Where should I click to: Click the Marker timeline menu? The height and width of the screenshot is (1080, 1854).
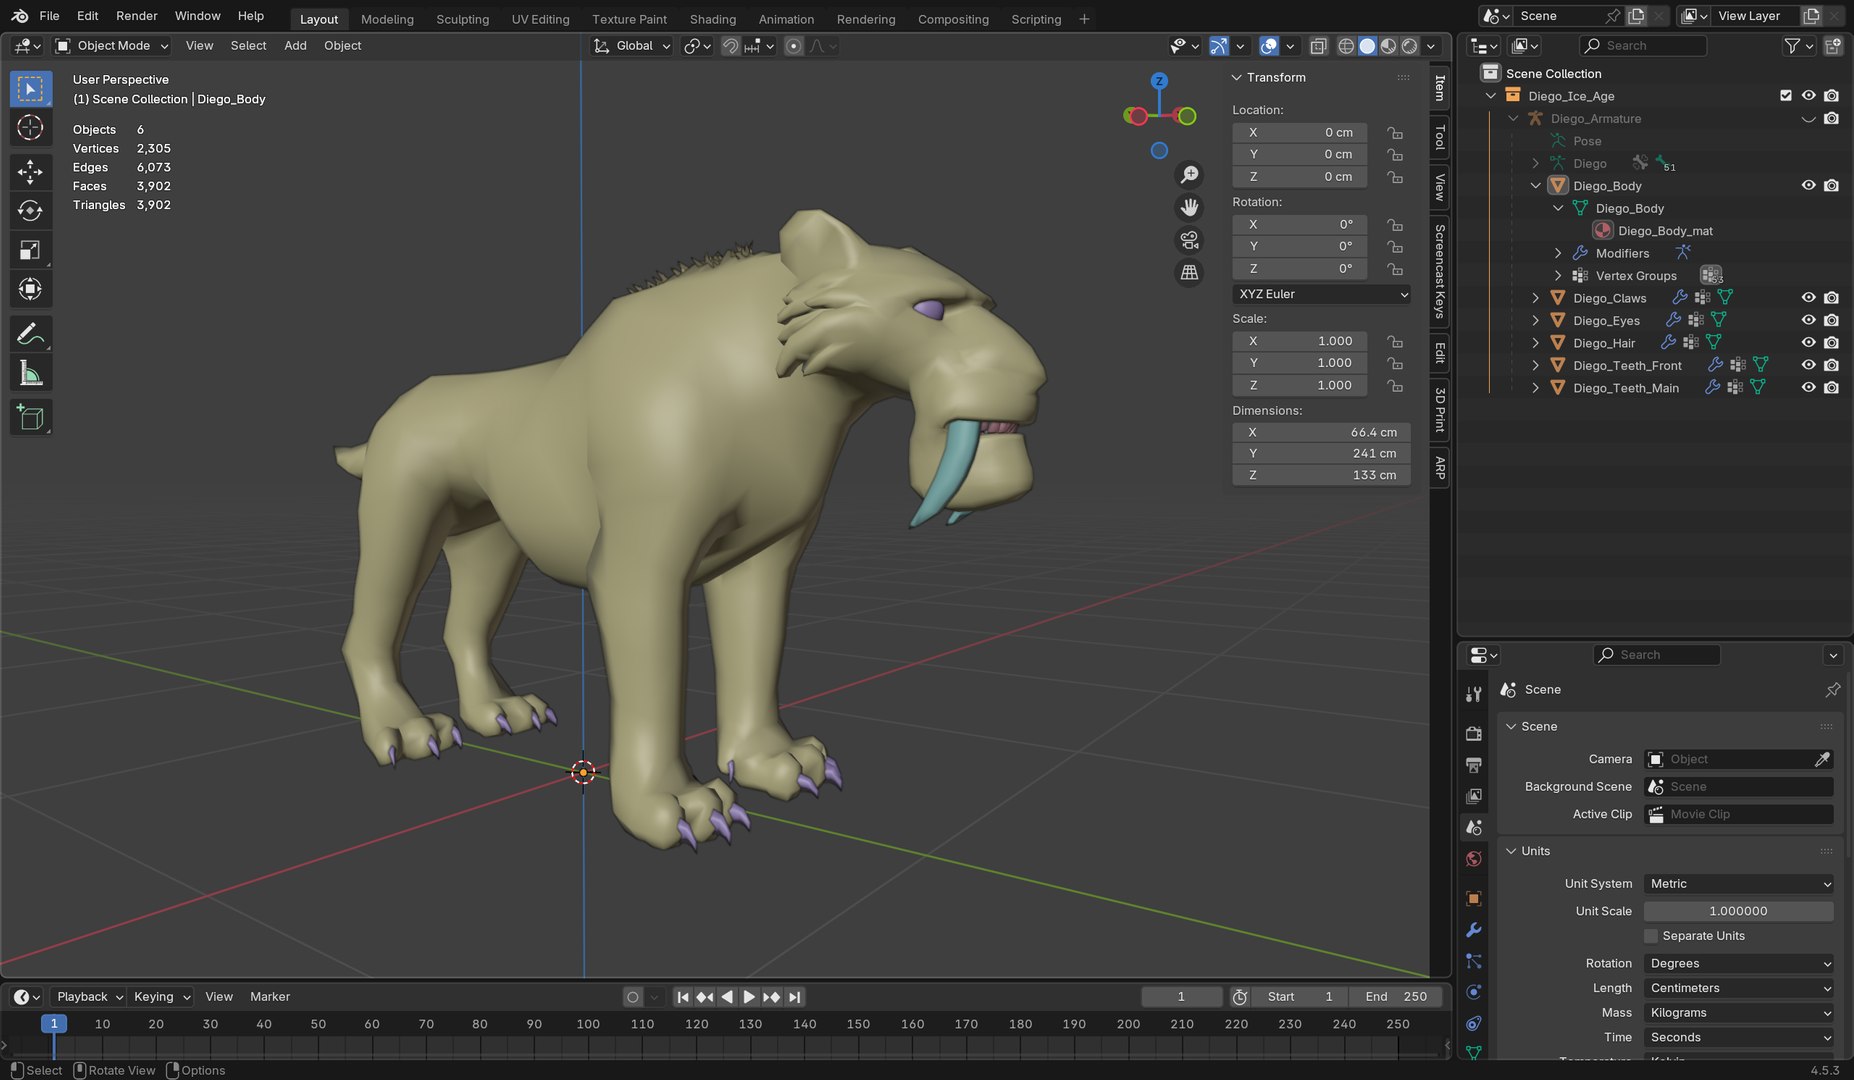pyautogui.click(x=270, y=997)
